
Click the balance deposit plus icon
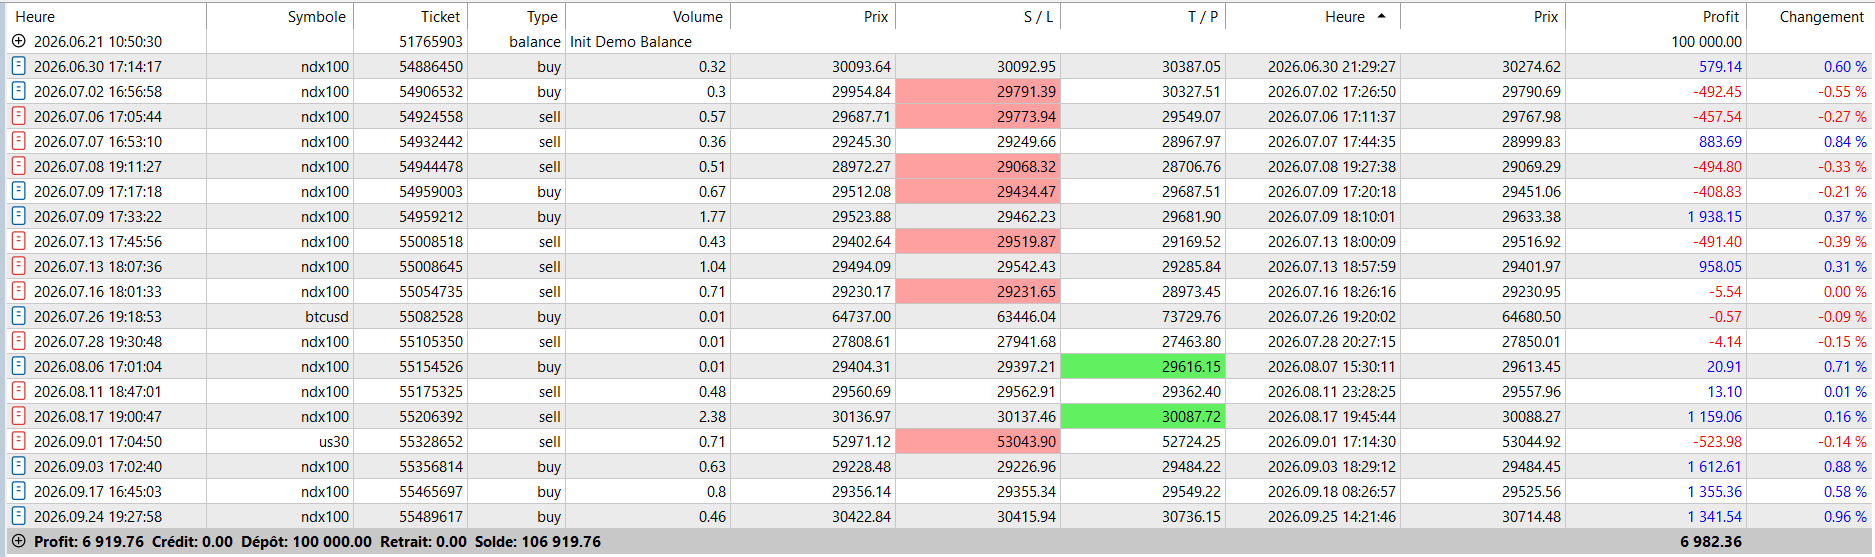coord(18,41)
